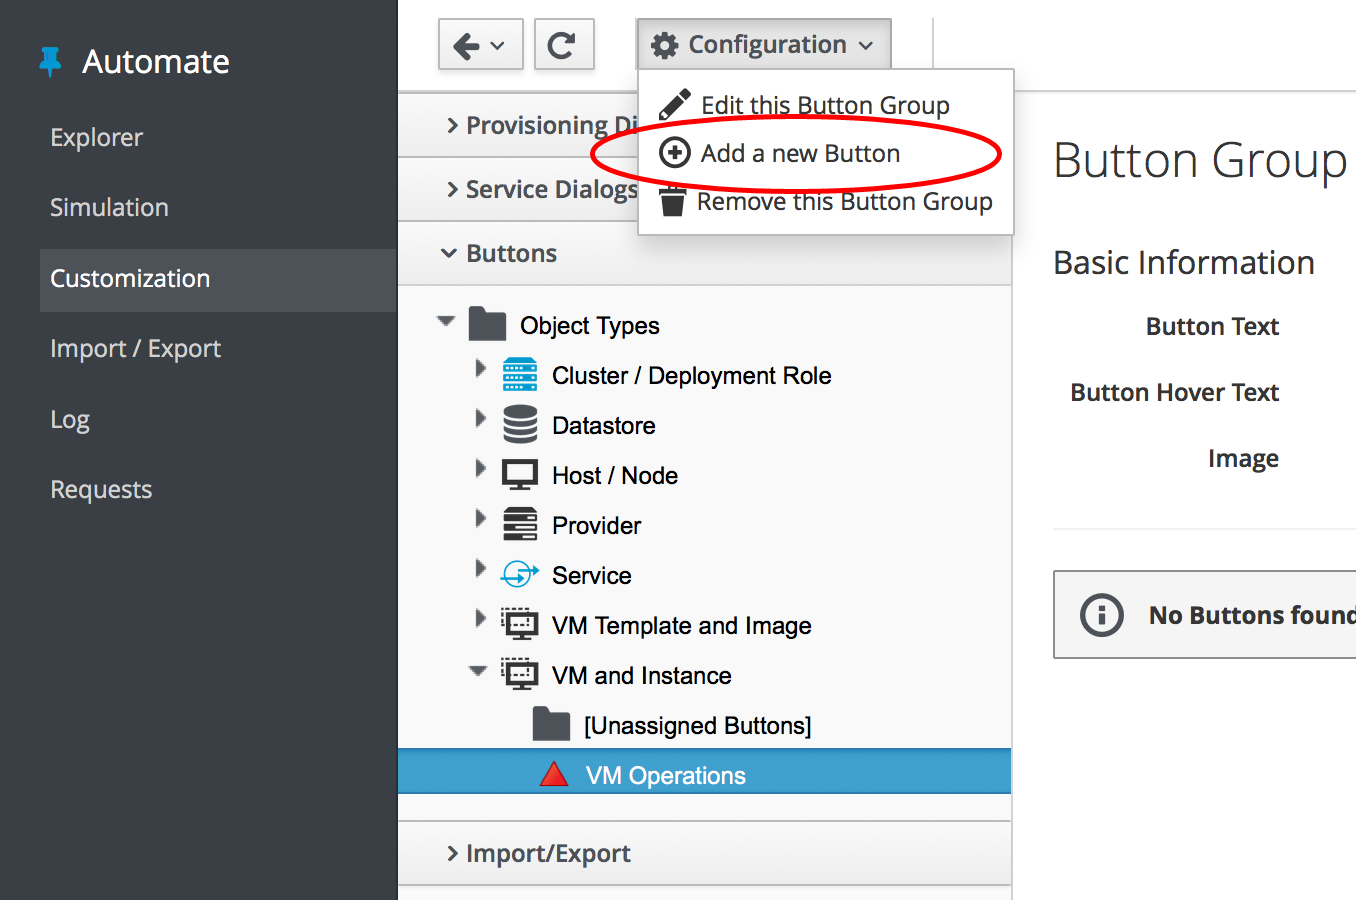Select the [Unassigned Buttons] folder
The width and height of the screenshot is (1356, 900).
click(697, 725)
